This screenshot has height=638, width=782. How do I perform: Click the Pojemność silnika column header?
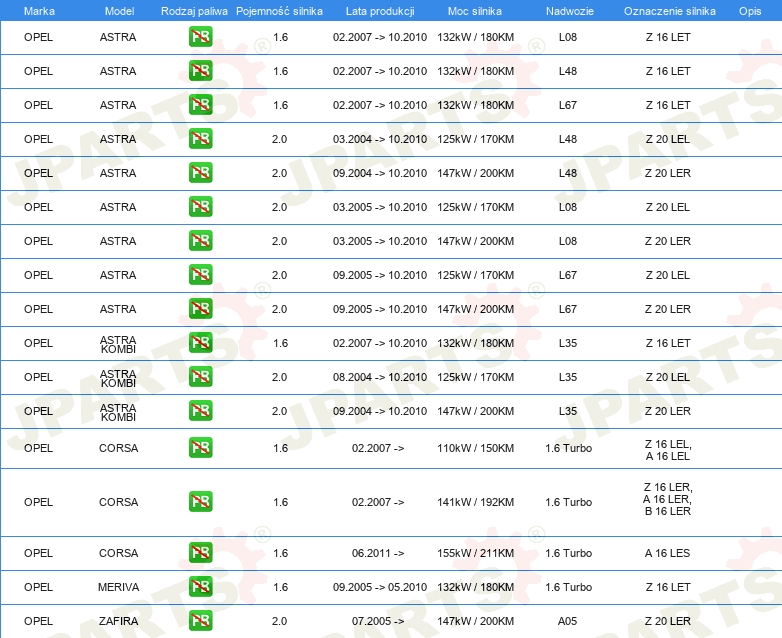click(279, 11)
